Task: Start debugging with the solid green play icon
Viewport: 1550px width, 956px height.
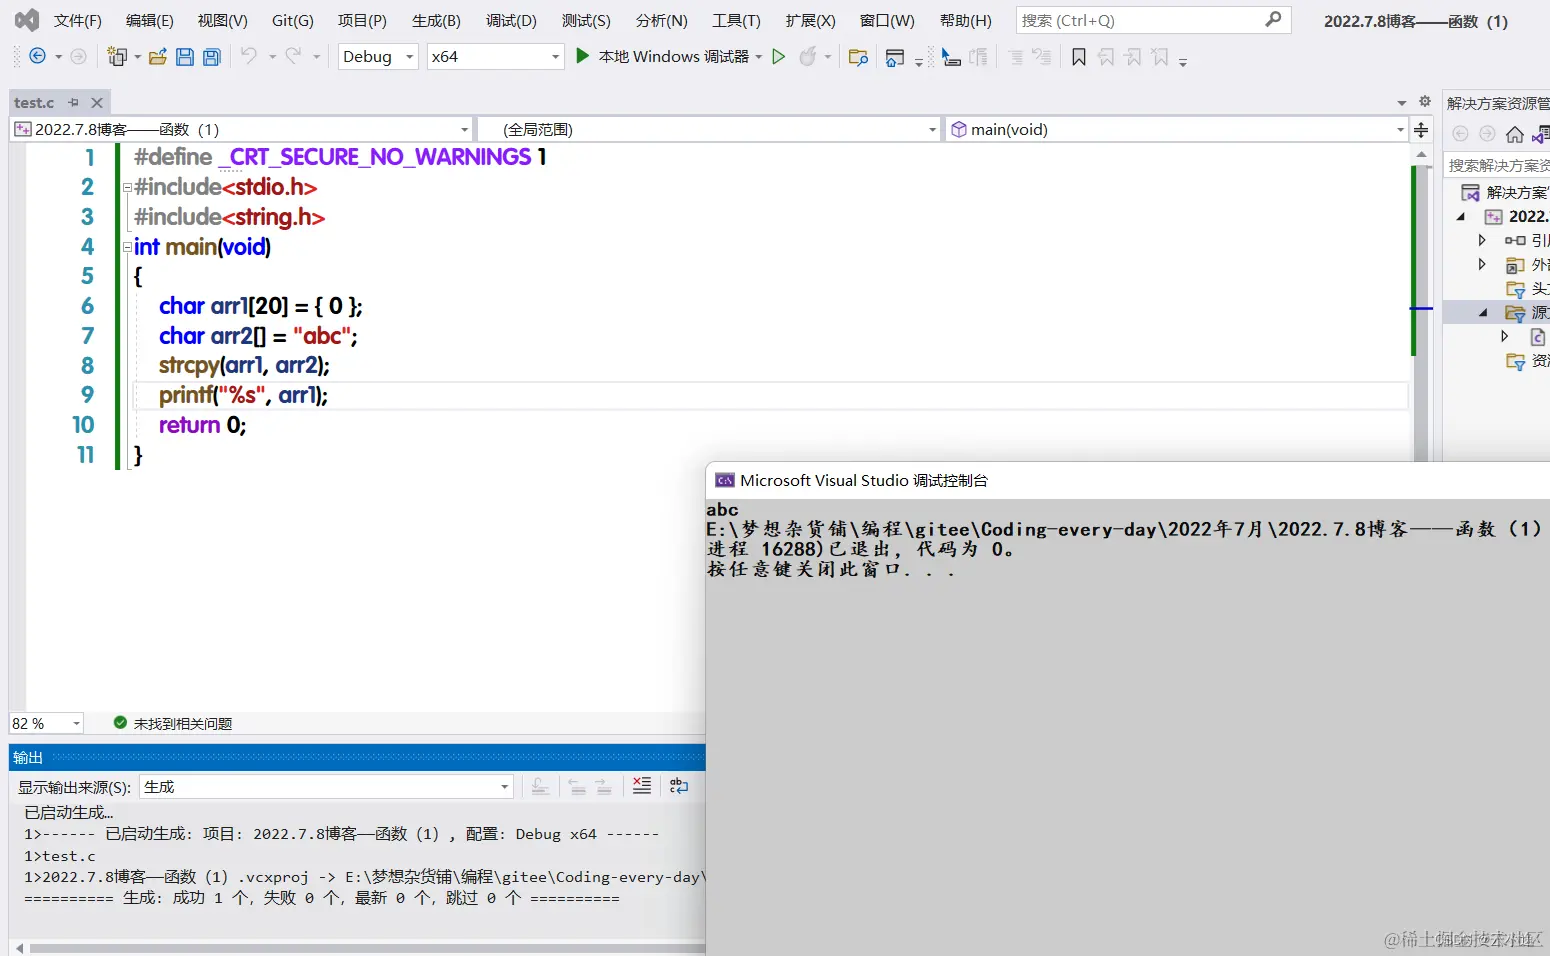Action: 582,56
